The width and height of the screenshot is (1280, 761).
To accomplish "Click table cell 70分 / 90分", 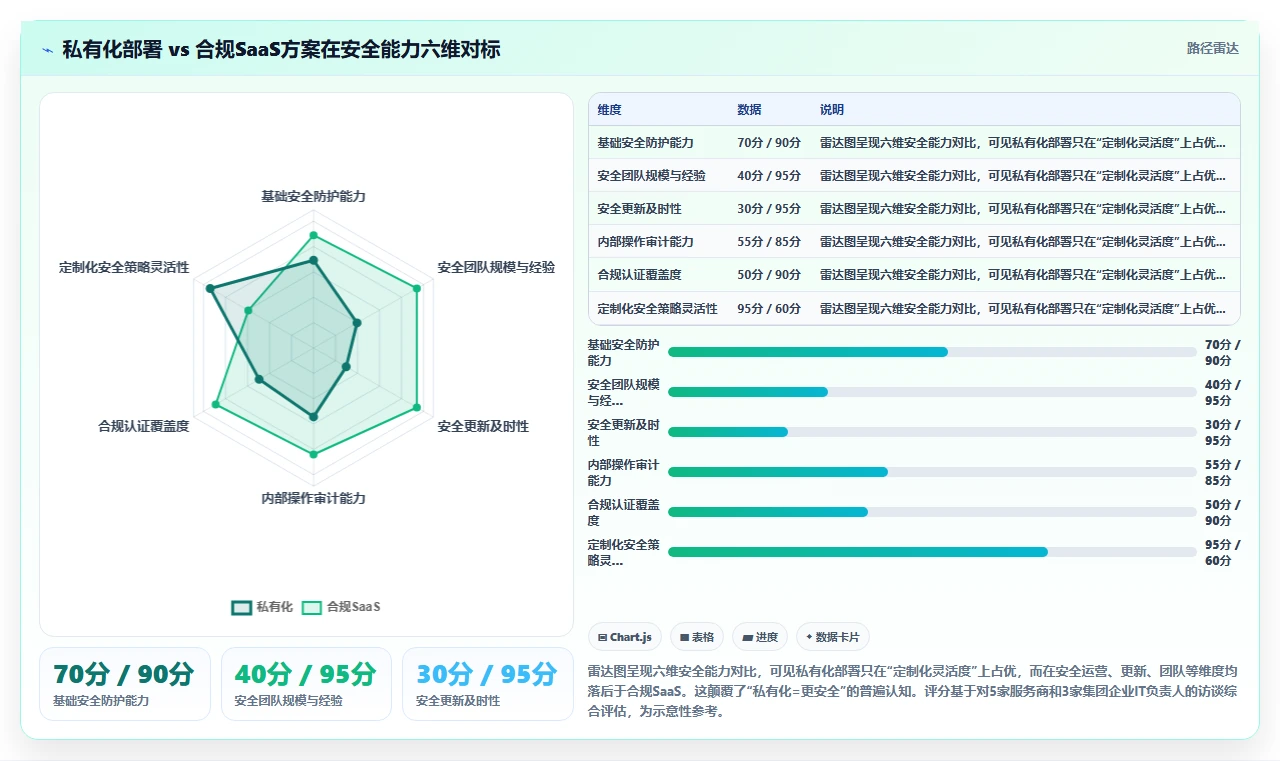I will pyautogui.click(x=769, y=143).
